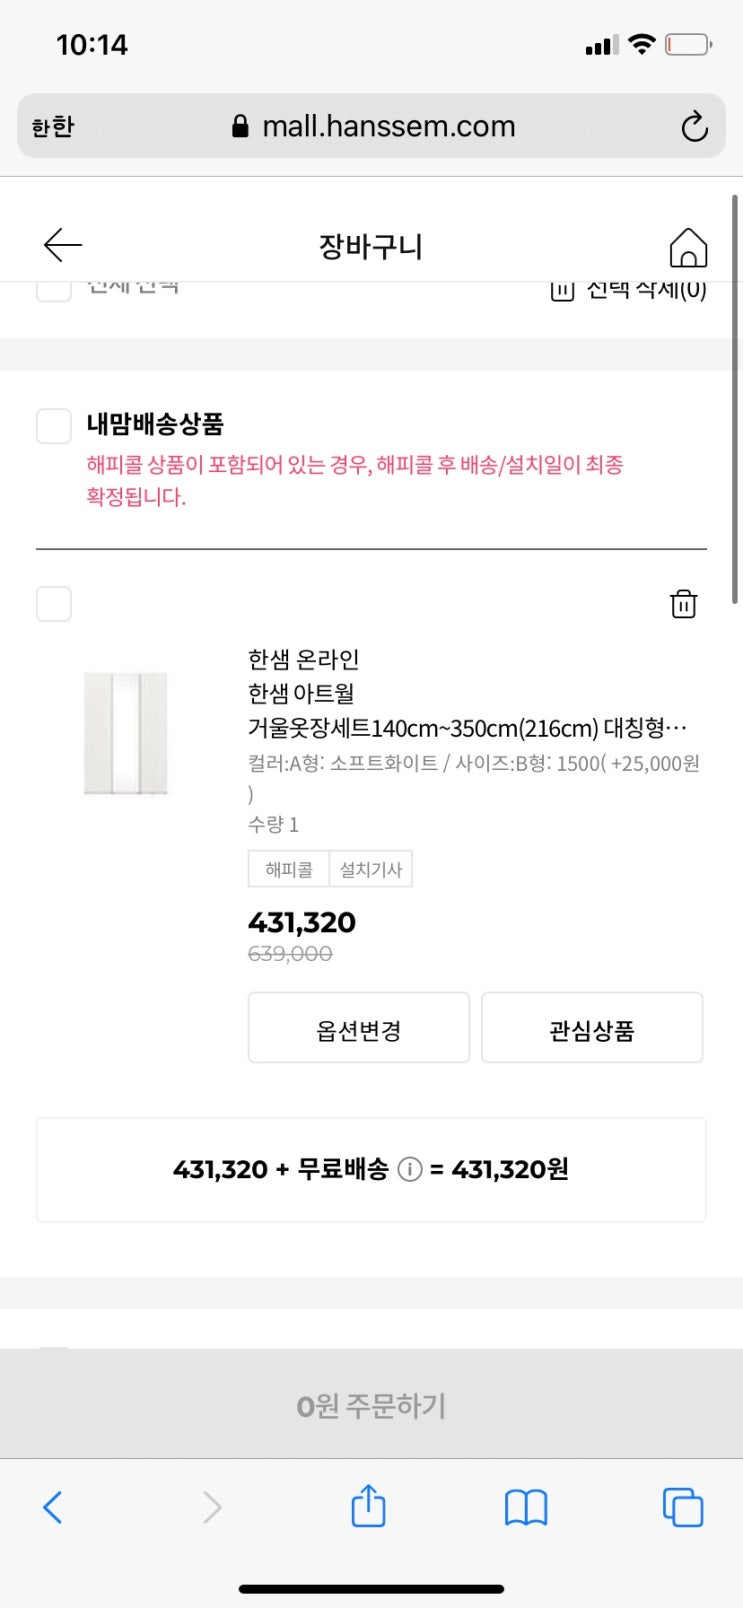
Task: Open free shipping info icon
Action: 410,1169
